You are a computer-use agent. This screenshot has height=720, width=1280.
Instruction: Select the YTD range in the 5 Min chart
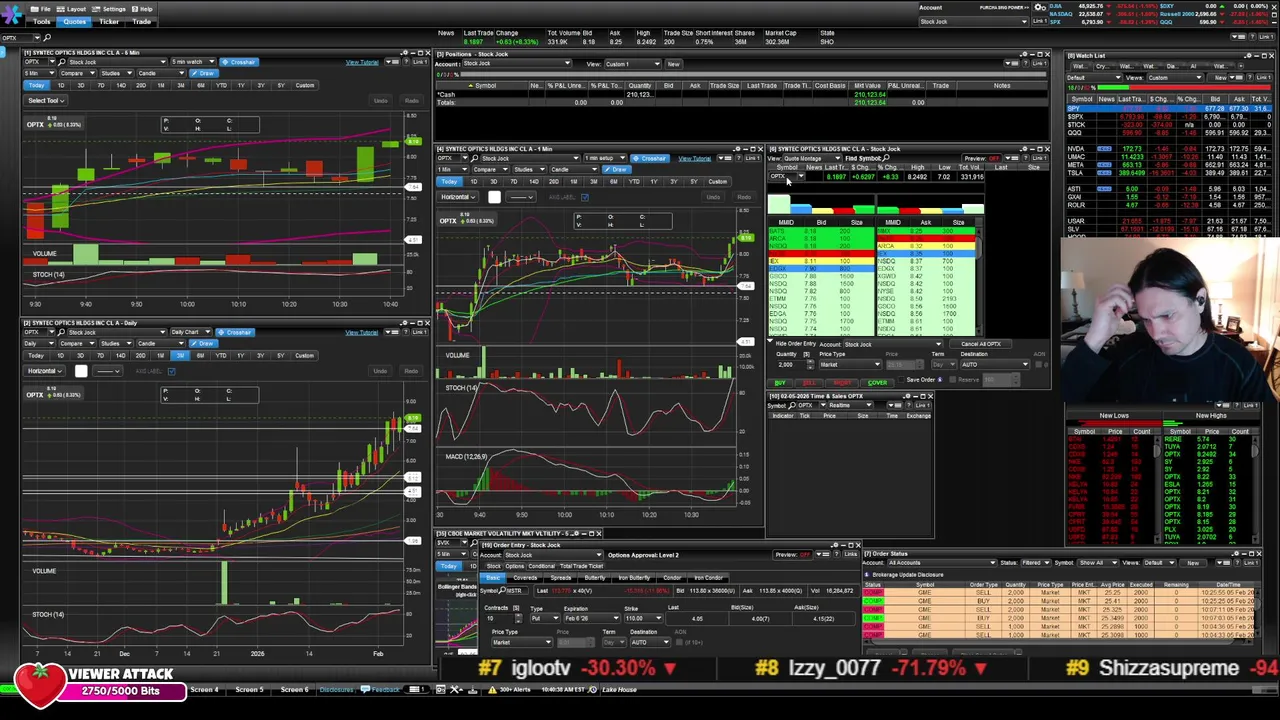click(x=220, y=85)
